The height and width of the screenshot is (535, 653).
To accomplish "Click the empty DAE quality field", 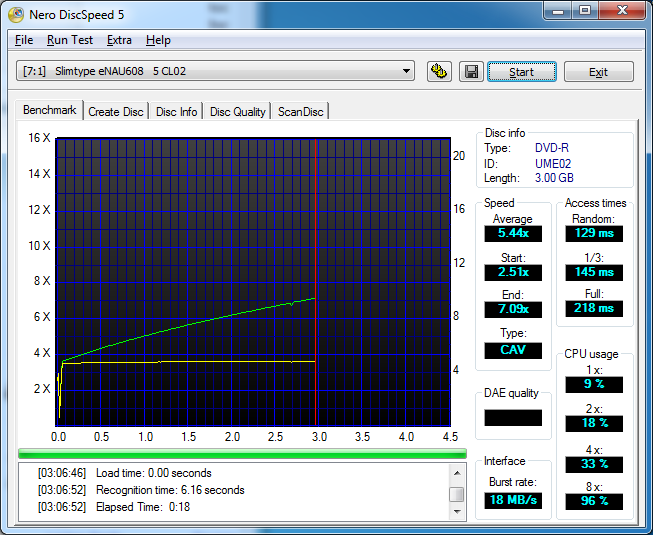I will click(x=513, y=418).
